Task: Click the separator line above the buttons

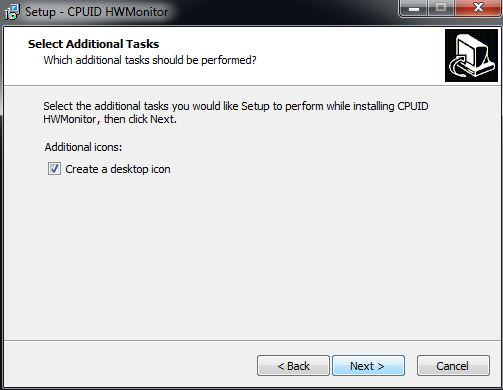Action: point(252,340)
